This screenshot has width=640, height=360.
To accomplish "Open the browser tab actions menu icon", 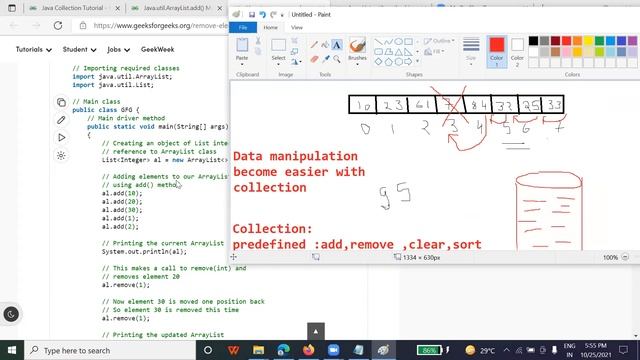I will (12, 8).
